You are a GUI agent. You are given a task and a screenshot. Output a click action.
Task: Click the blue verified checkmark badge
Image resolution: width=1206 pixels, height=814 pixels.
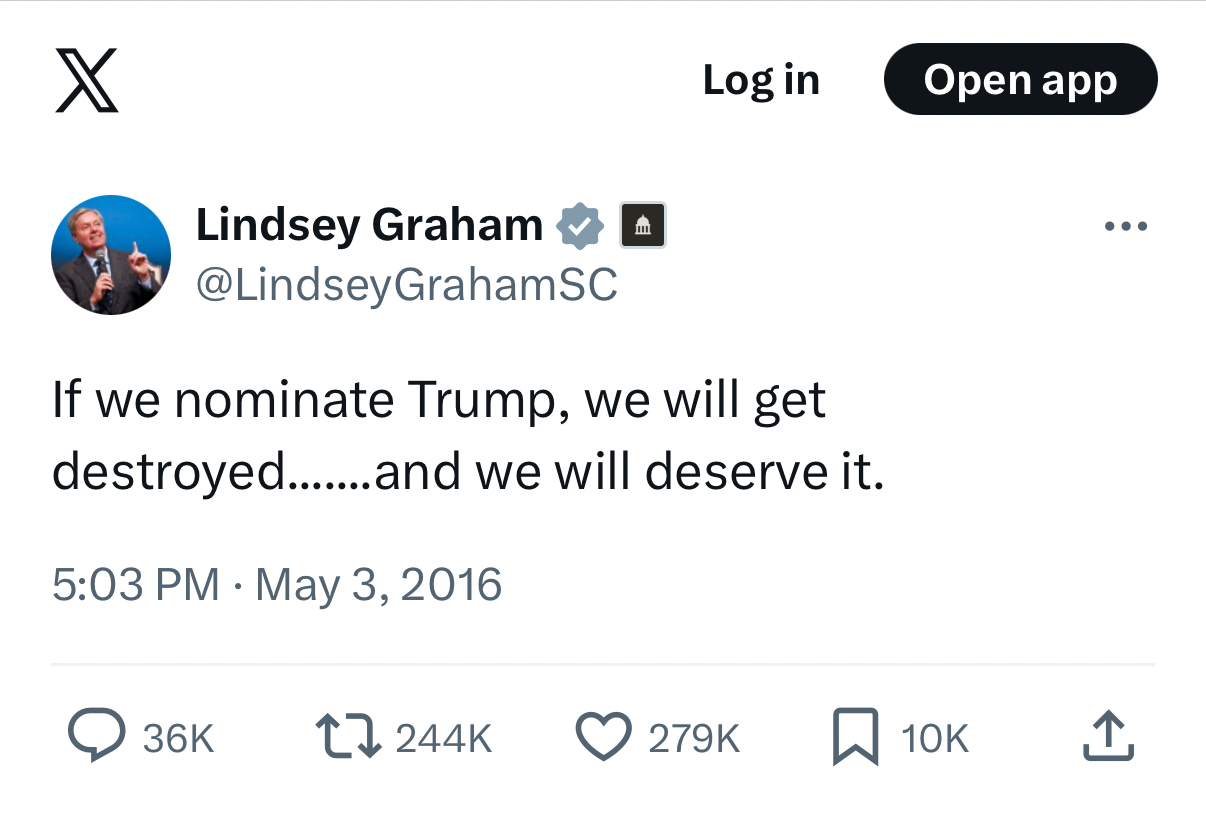(x=580, y=226)
